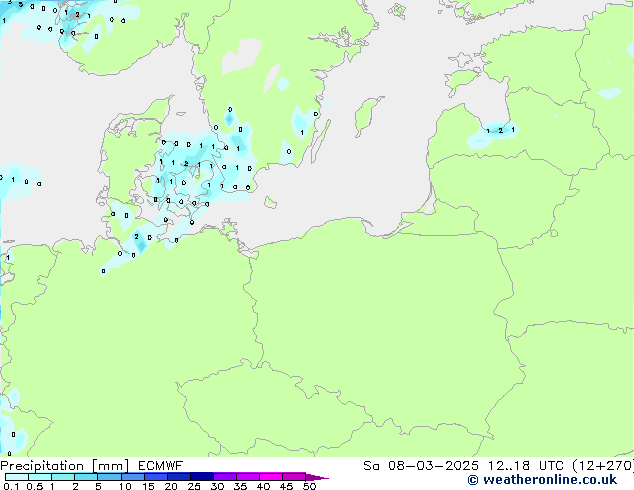
Task: Click the 'Sa 08-03-2025' date text
Action: 421,466
